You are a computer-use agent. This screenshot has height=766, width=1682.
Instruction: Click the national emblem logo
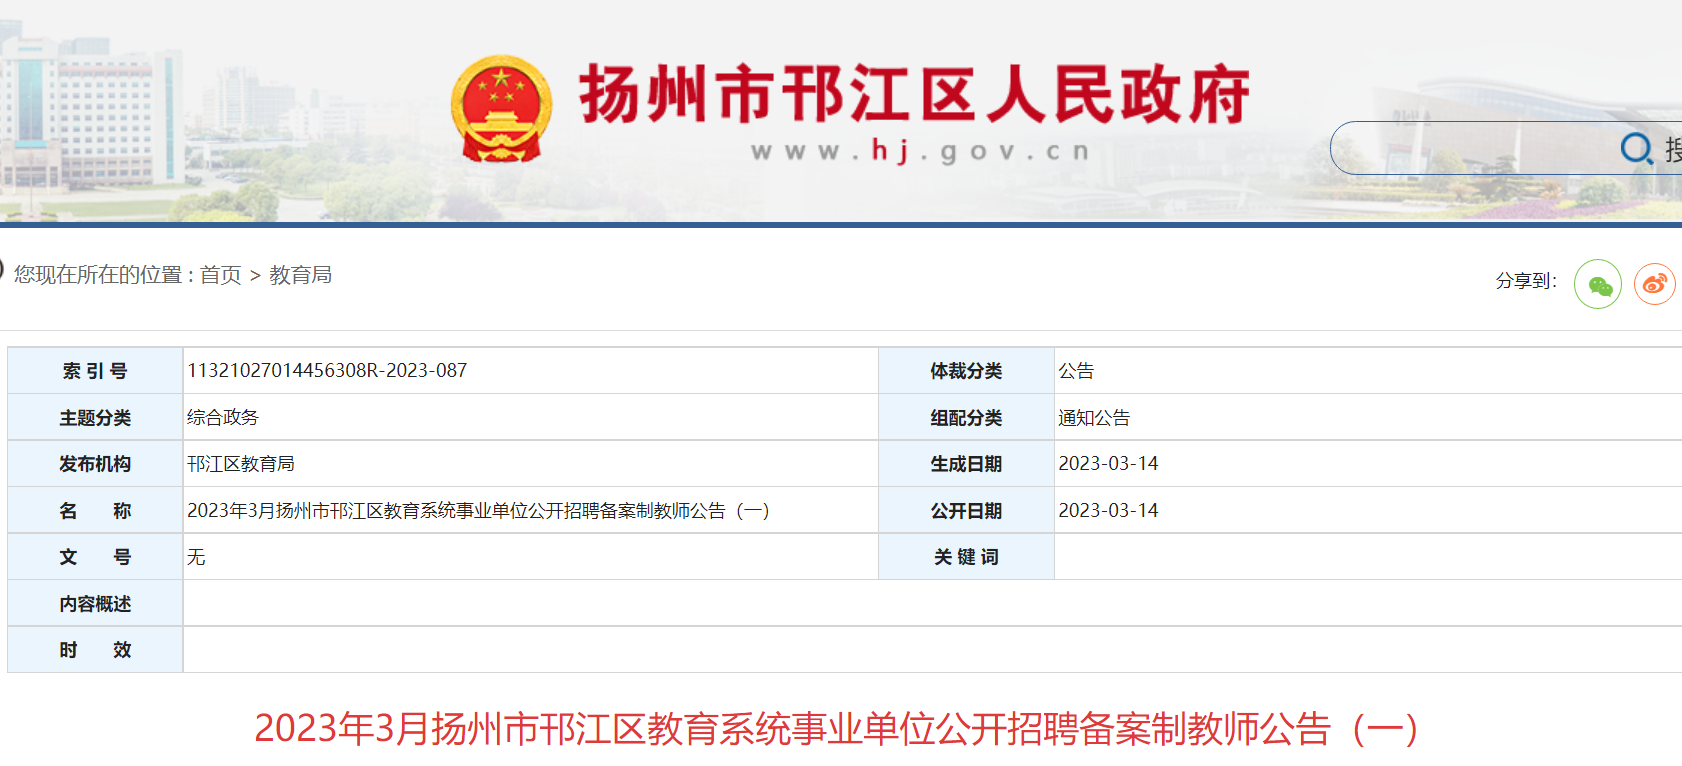[501, 109]
